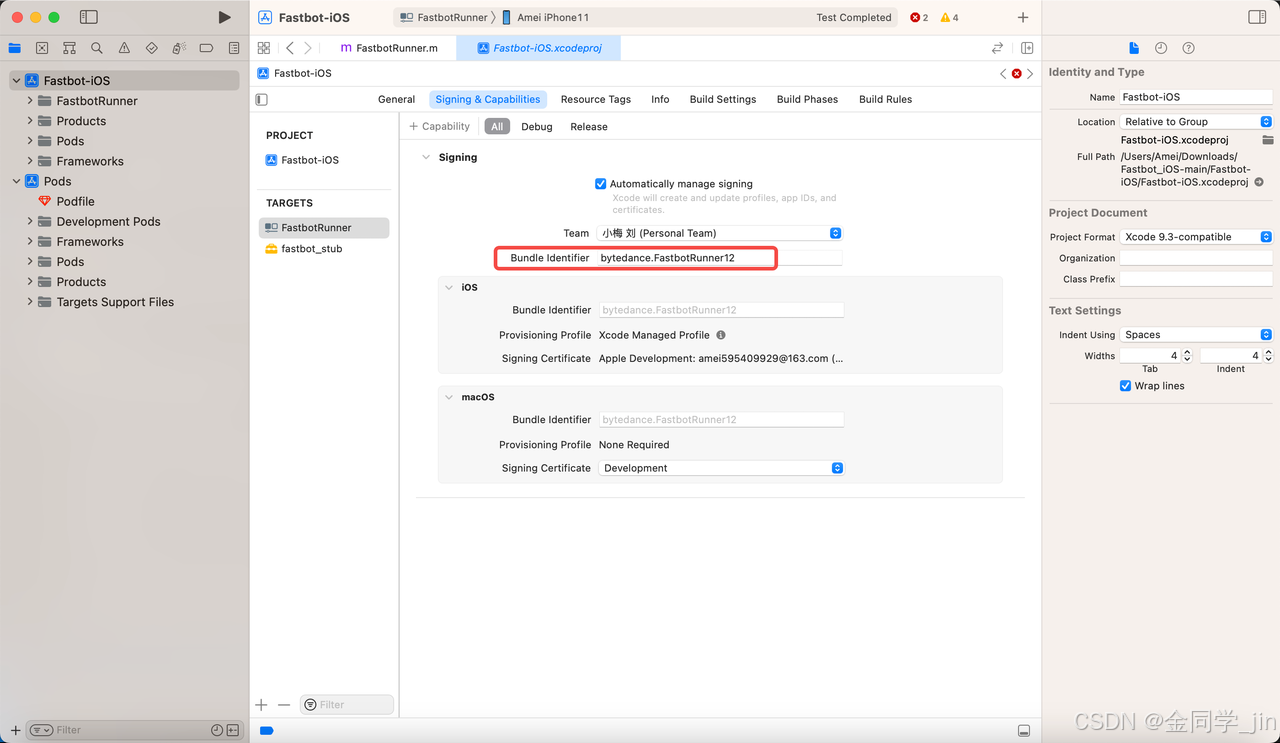Expand Targets Support Files folder
1280x743 pixels.
(x=30, y=302)
